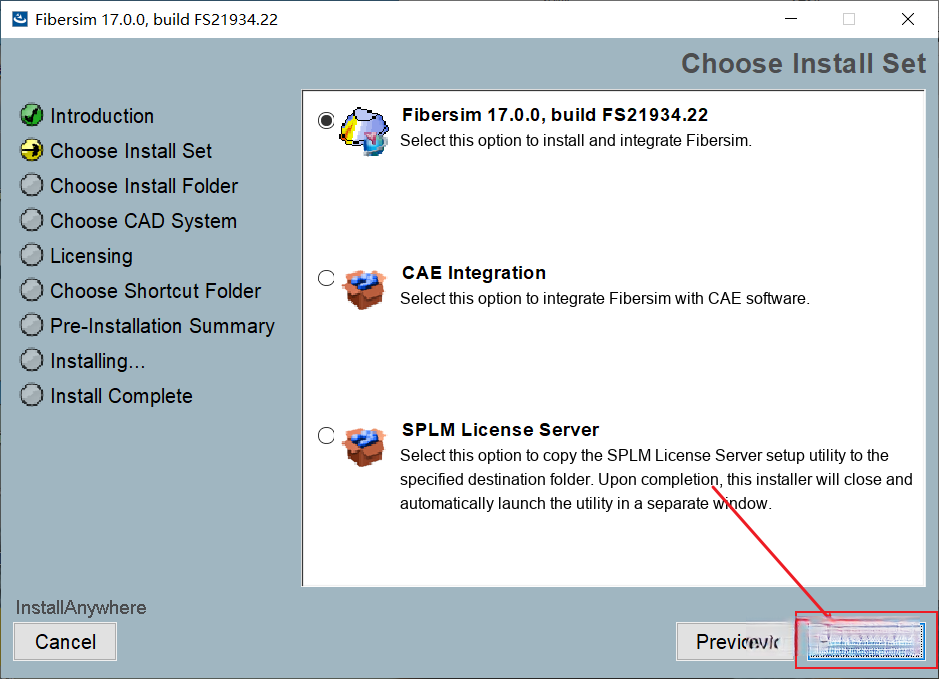The image size is (939, 679).
Task: Click the Licensing step label
Action: point(92,256)
